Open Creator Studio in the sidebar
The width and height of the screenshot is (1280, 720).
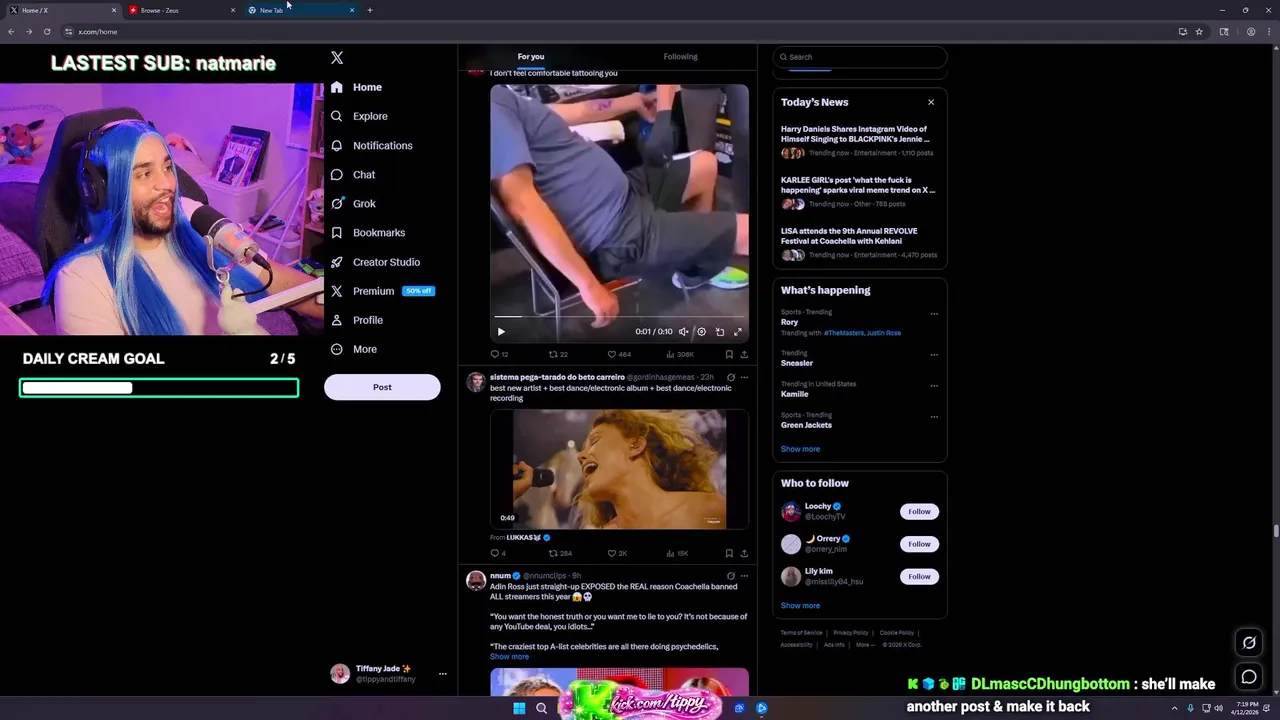(x=375, y=262)
